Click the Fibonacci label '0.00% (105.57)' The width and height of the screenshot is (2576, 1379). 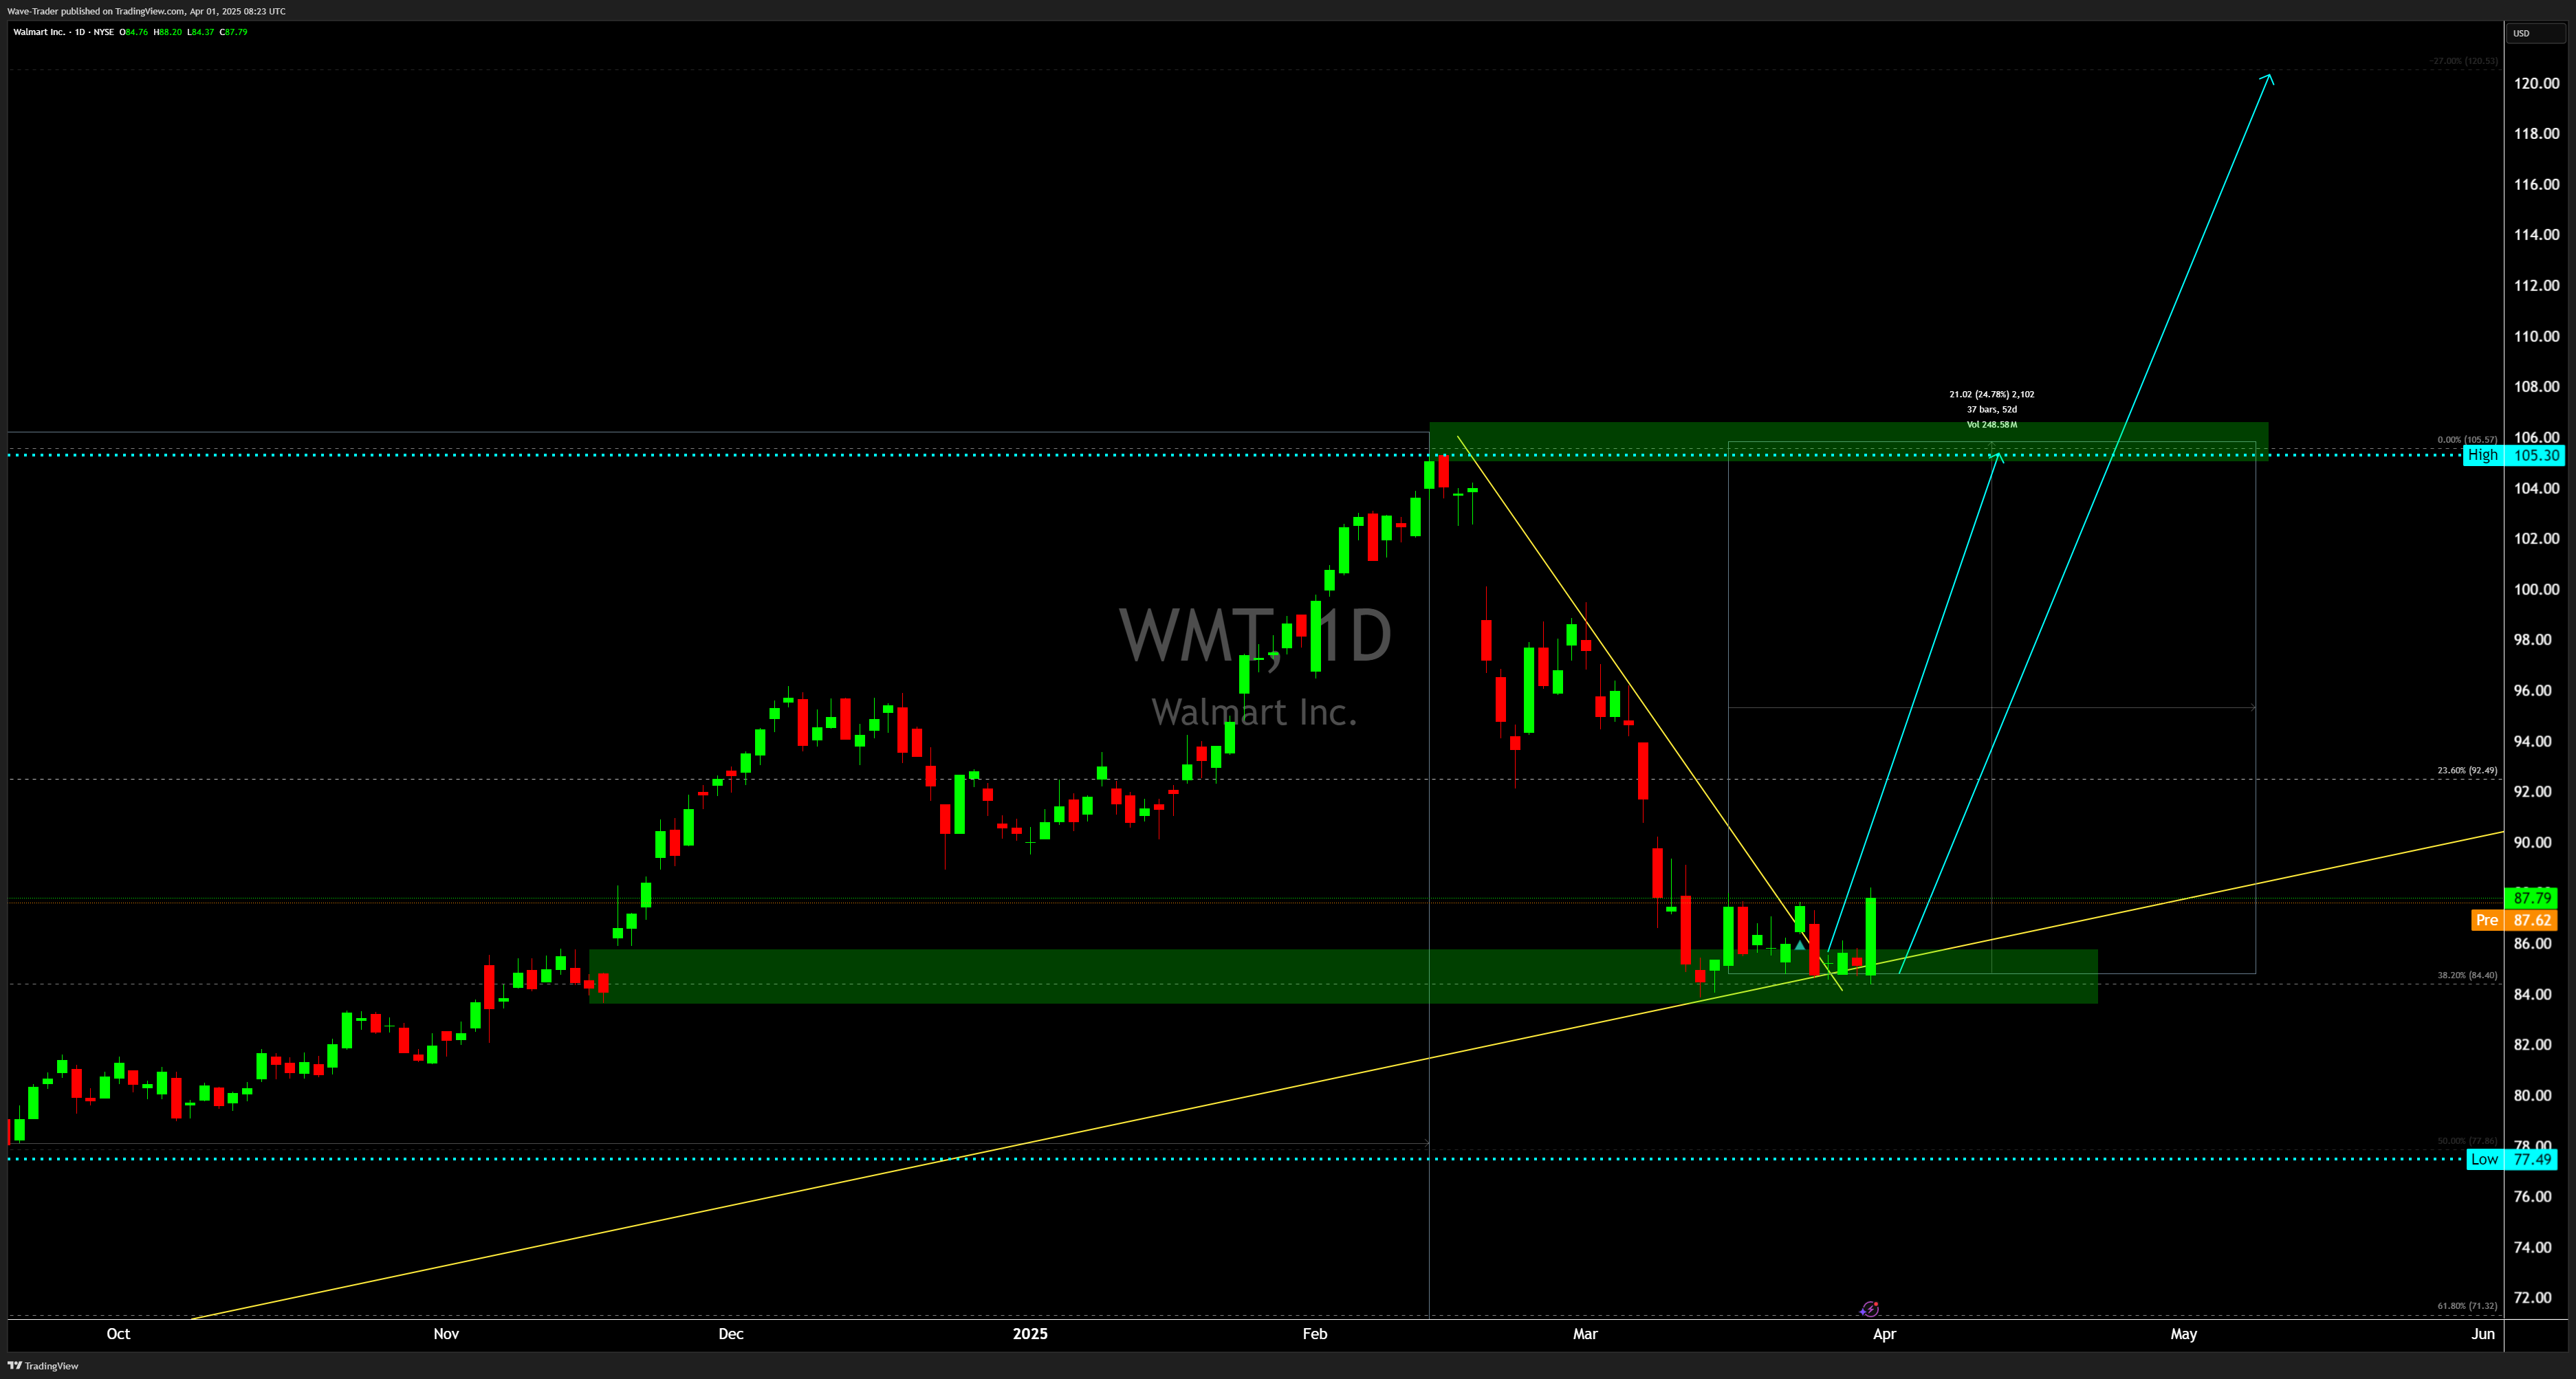coord(2467,439)
